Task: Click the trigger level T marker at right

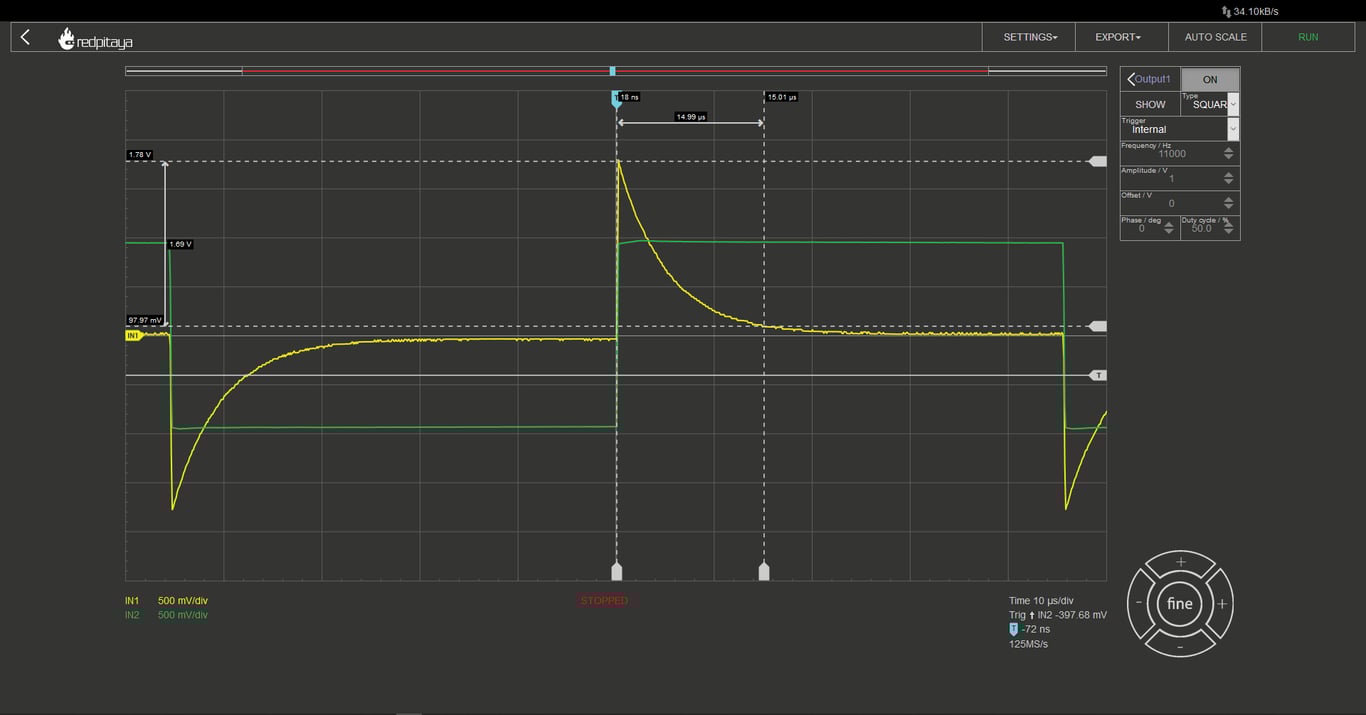Action: [1098, 375]
